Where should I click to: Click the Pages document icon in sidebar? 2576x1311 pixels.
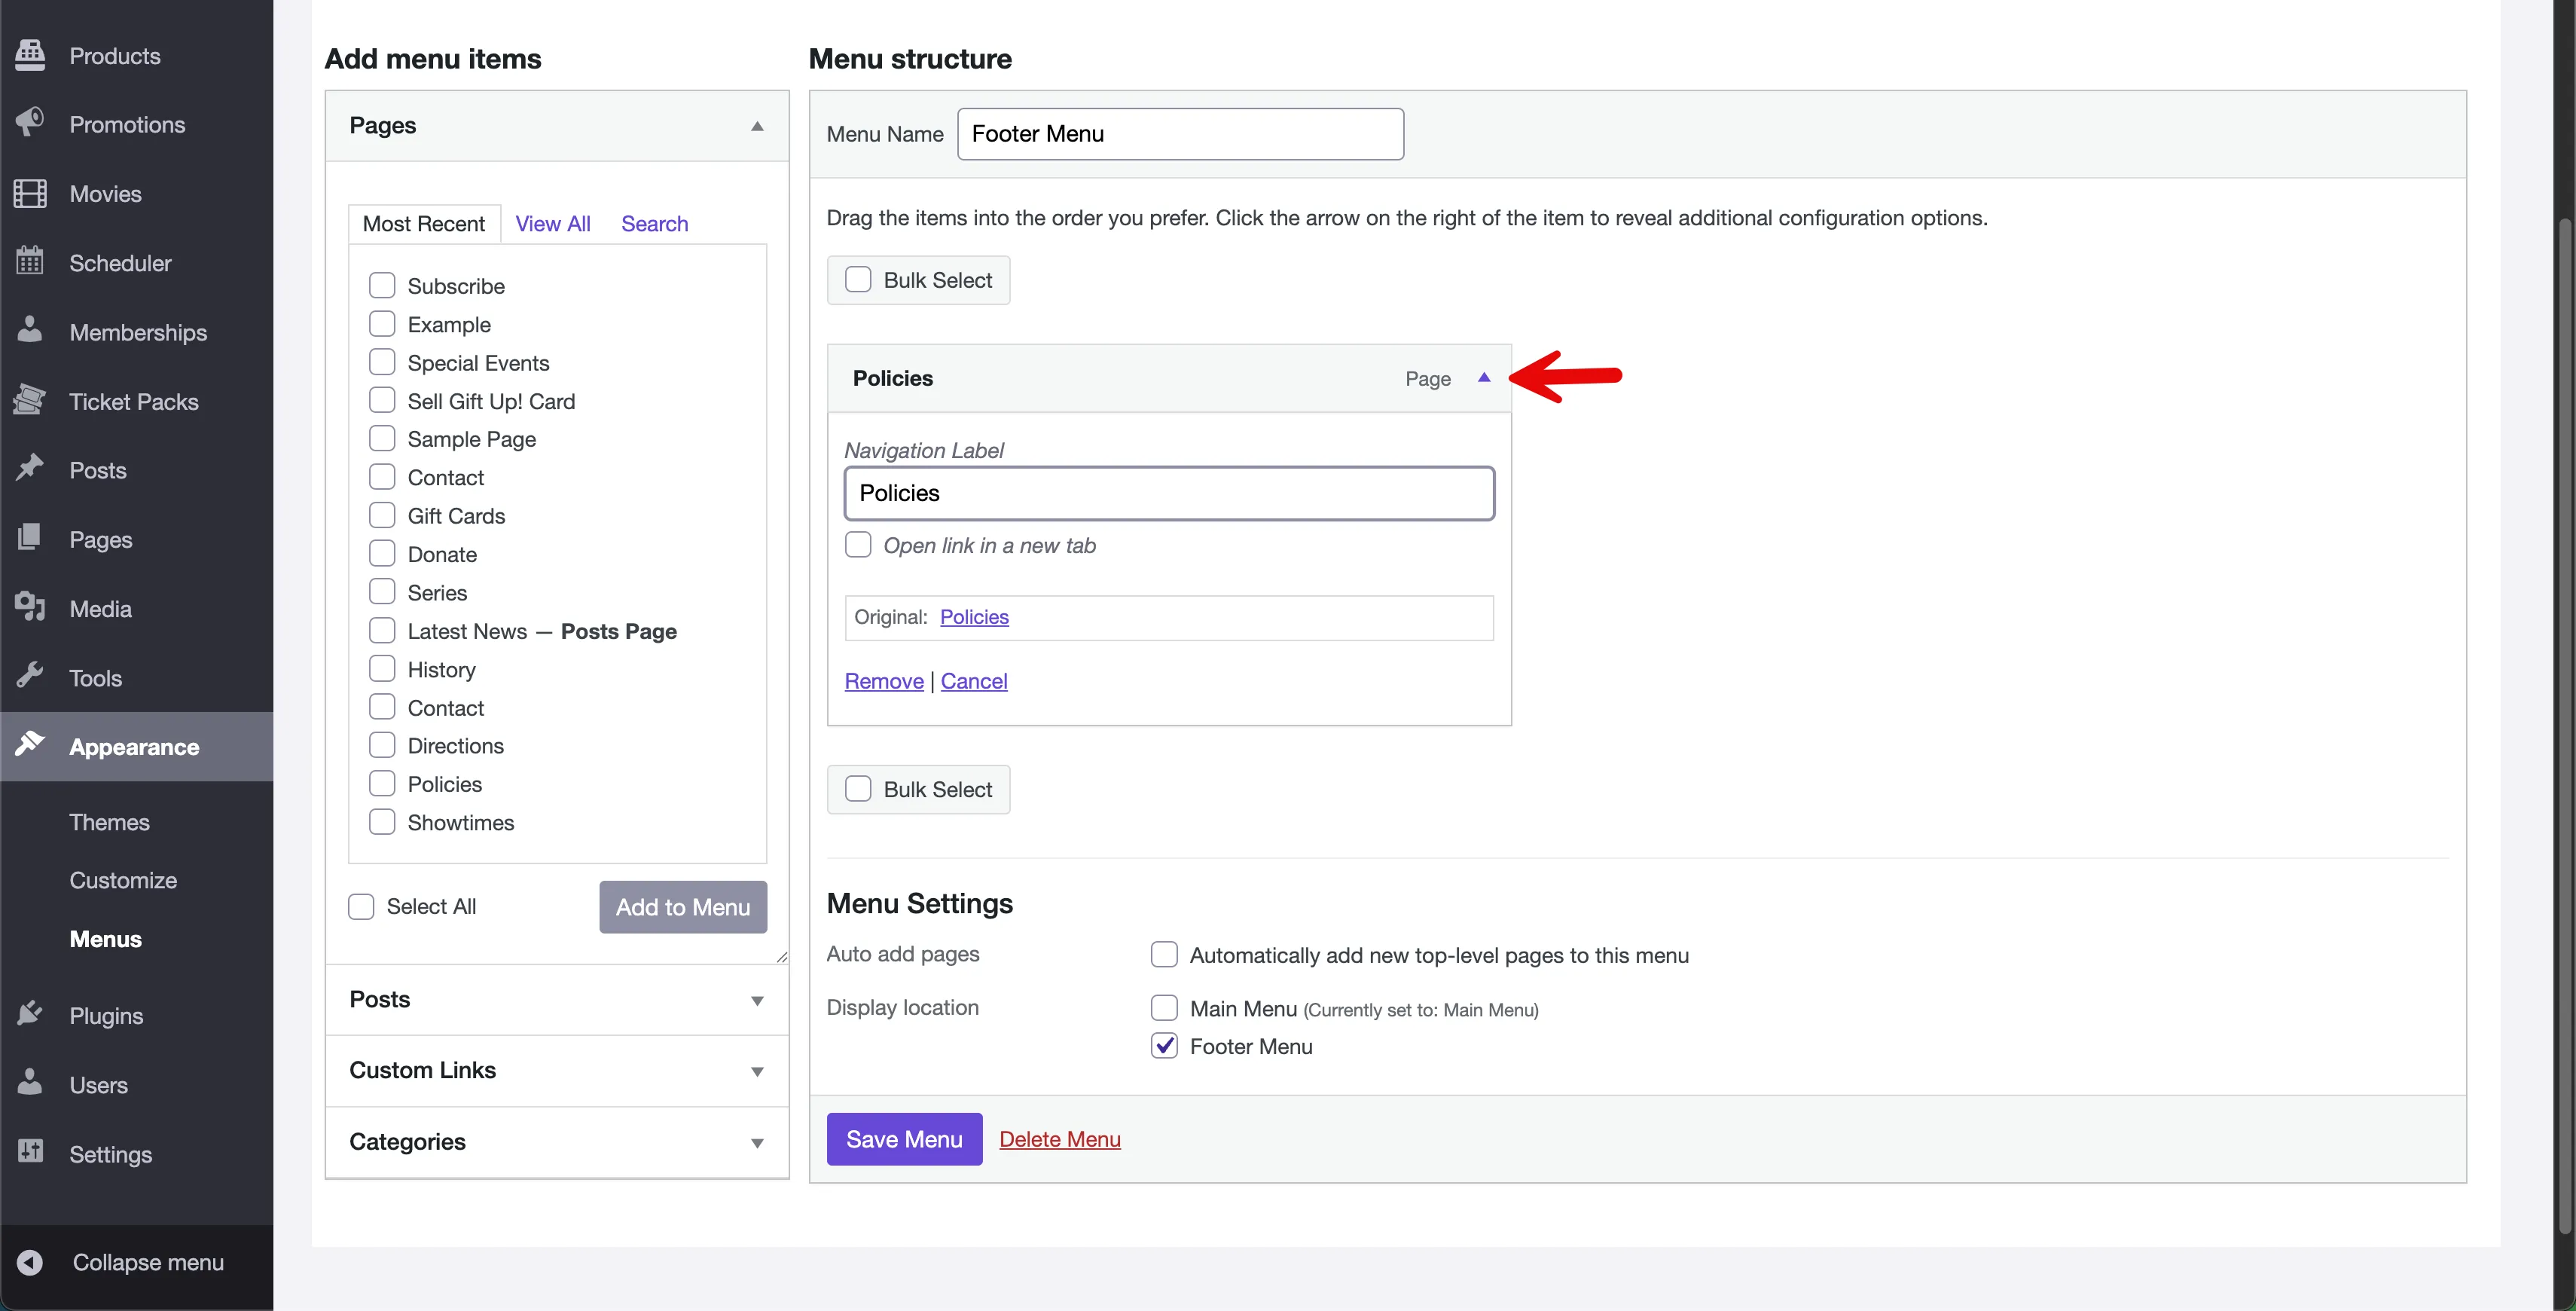tap(30, 539)
